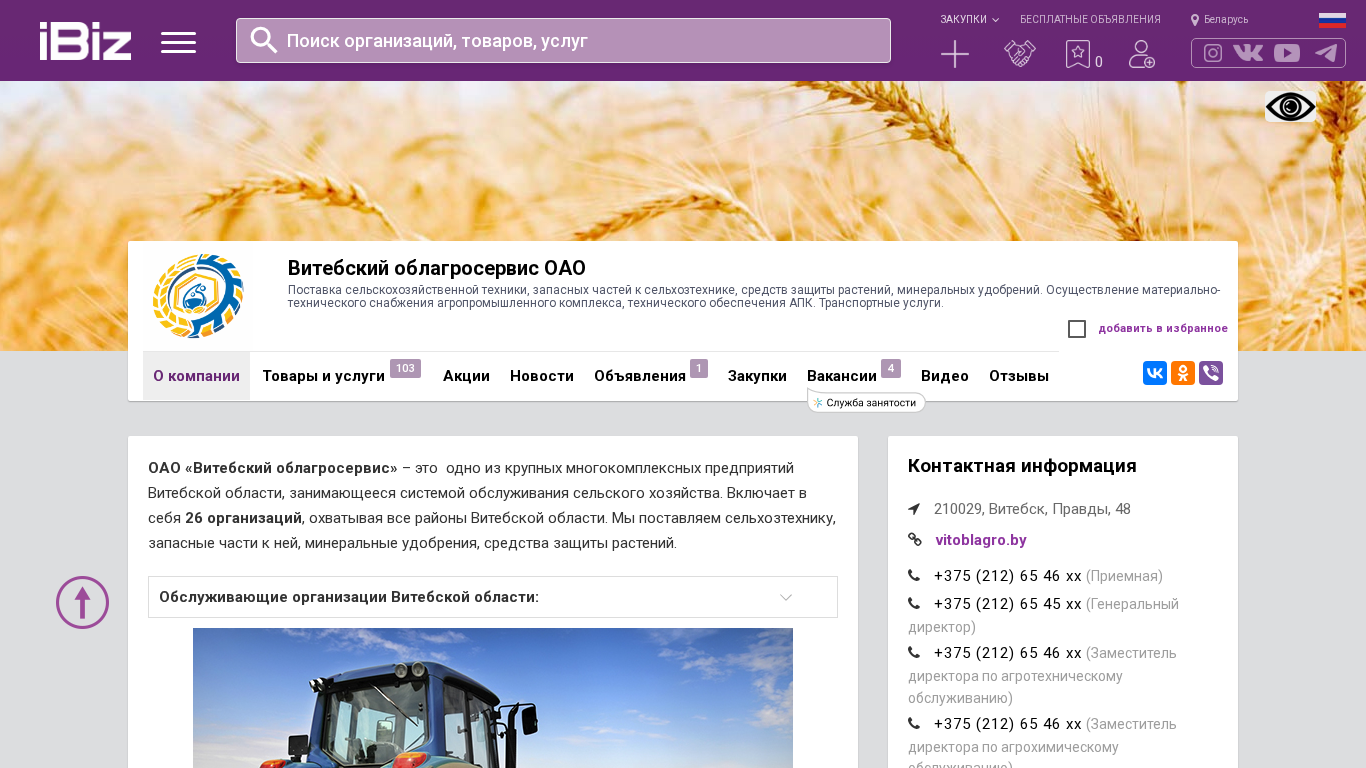The height and width of the screenshot is (768, 1366).
Task: Open the Беларусь region selector
Action: tap(1219, 19)
